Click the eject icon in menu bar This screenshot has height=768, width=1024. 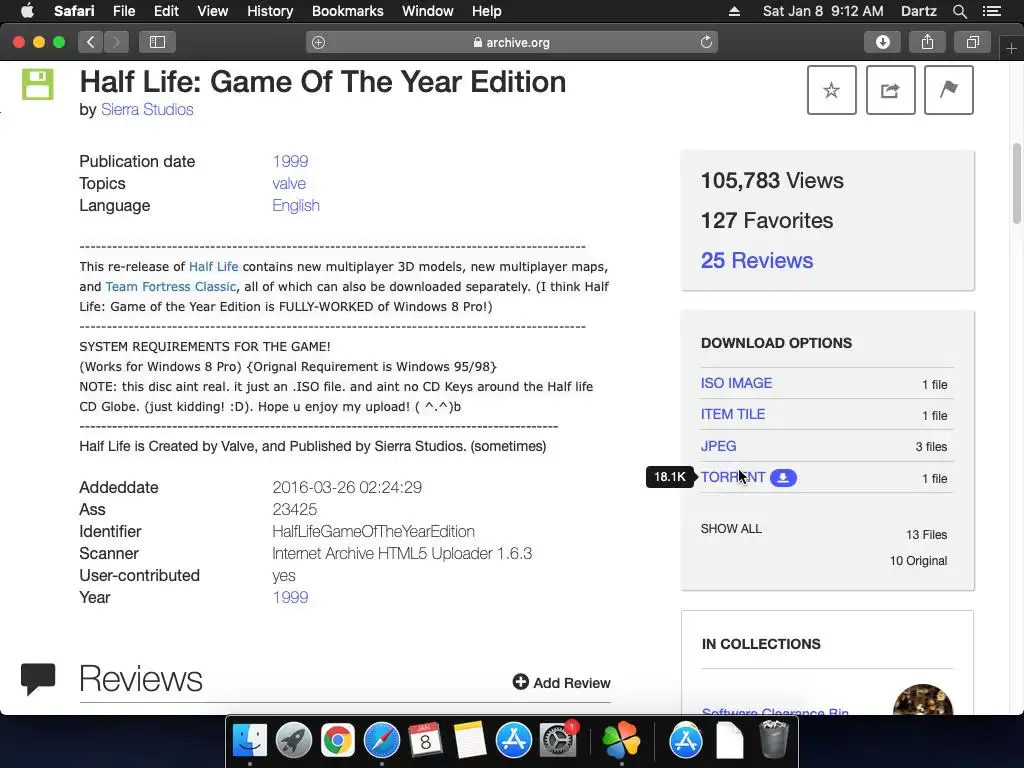pyautogui.click(x=734, y=11)
